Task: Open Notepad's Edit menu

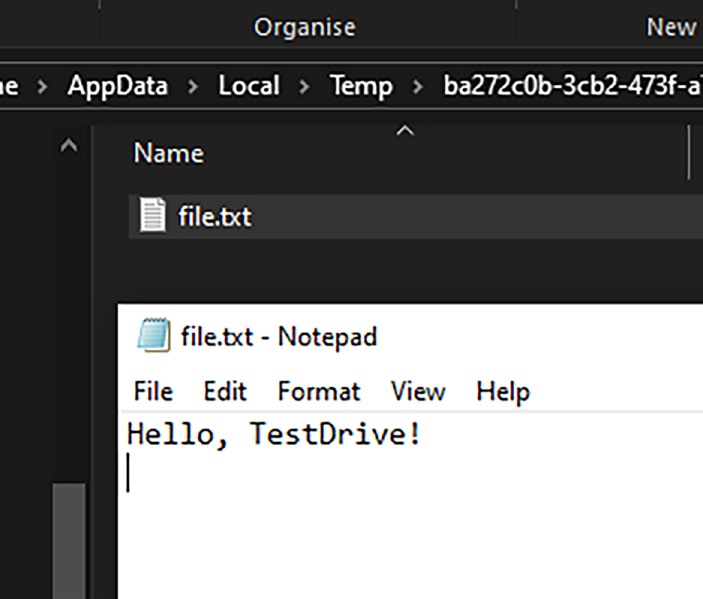Action: pos(225,391)
